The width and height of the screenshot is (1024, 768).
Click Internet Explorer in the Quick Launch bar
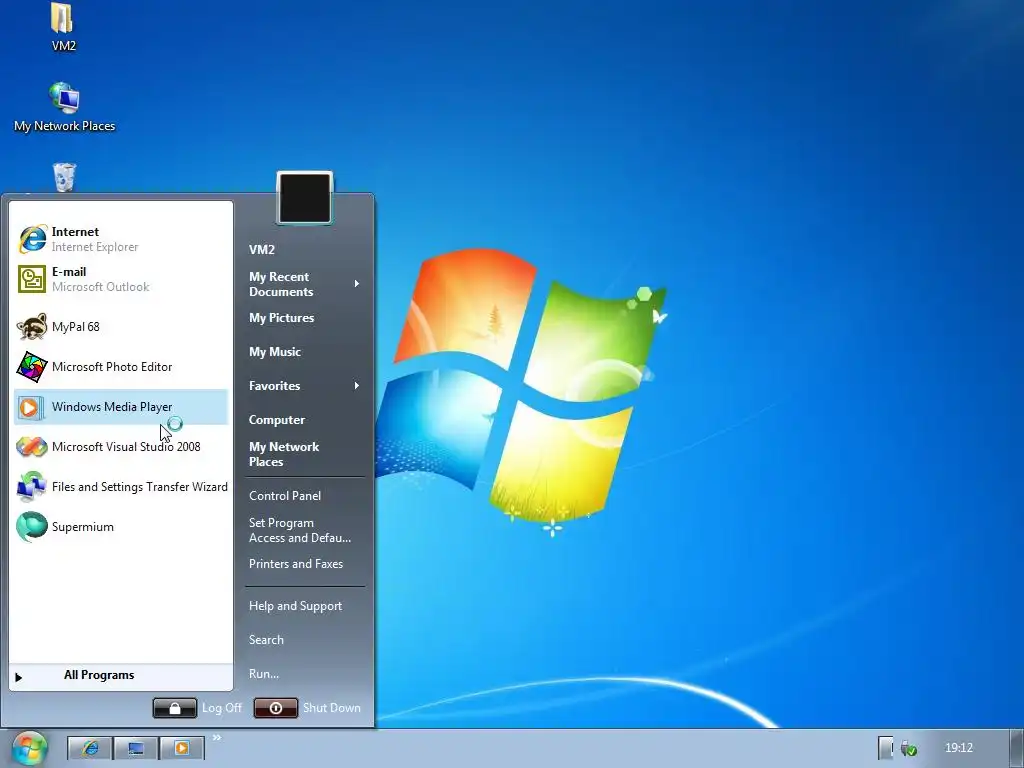click(90, 748)
